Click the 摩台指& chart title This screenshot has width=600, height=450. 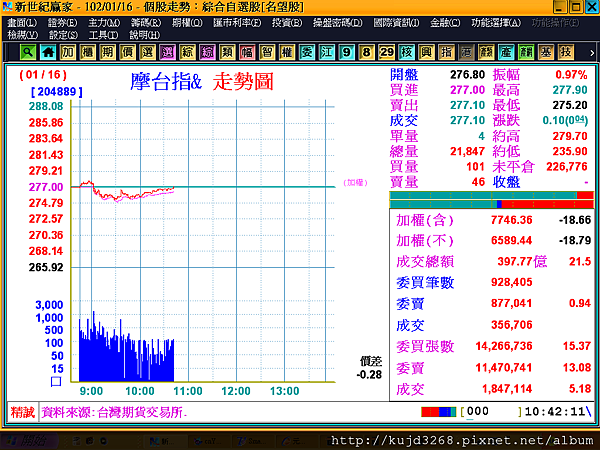click(x=166, y=82)
